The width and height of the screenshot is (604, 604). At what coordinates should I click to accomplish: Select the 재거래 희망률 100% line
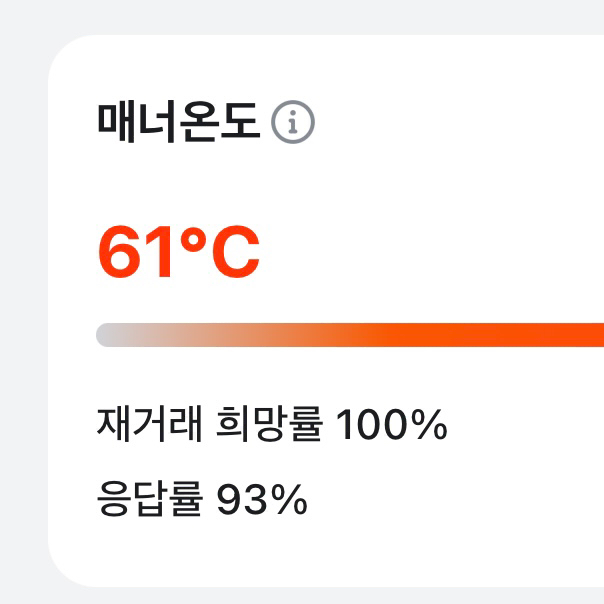pyautogui.click(x=271, y=427)
